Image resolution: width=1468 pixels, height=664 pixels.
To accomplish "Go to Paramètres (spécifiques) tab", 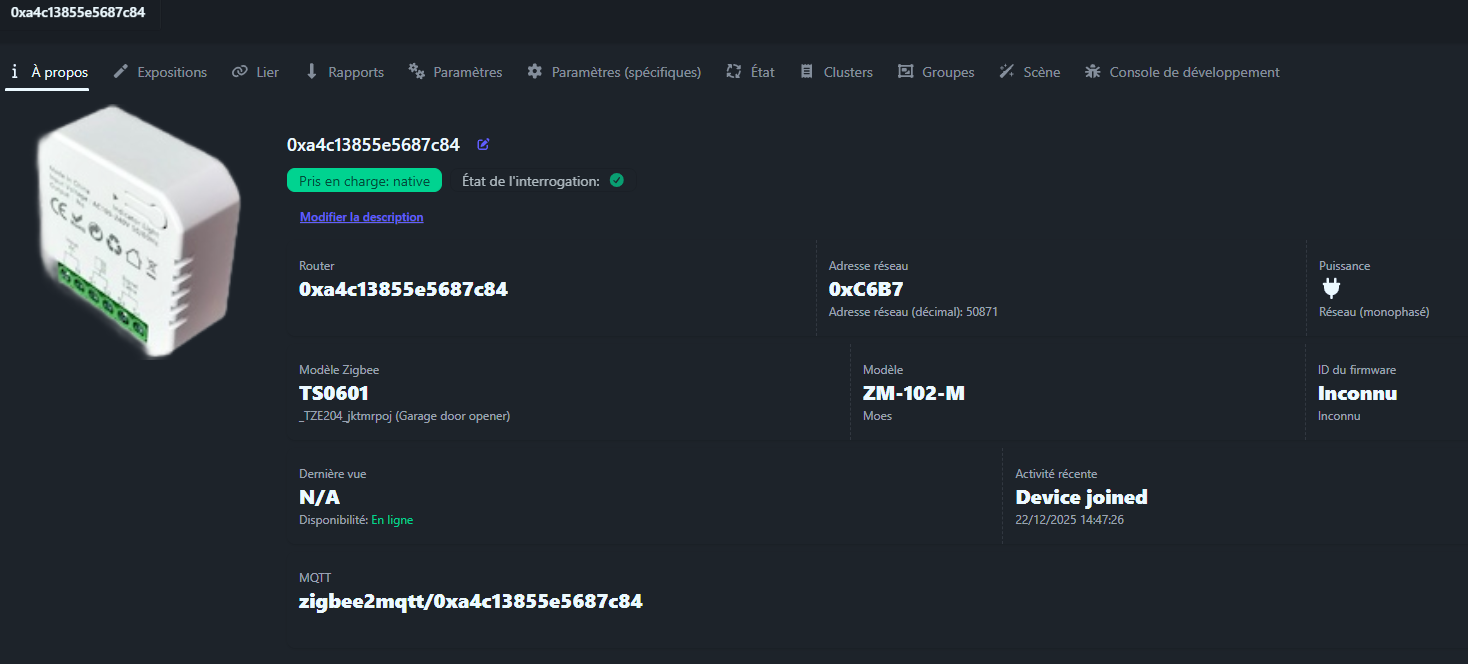I will [625, 72].
